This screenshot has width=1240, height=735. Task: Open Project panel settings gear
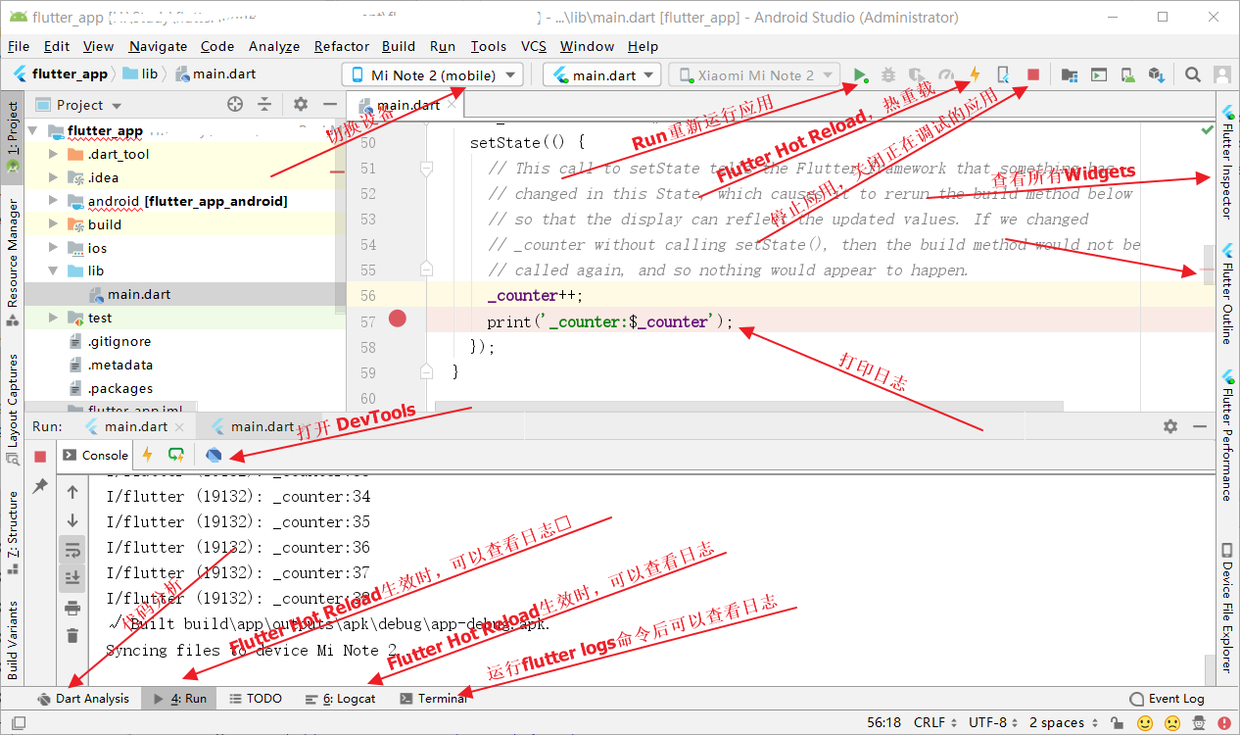click(301, 104)
